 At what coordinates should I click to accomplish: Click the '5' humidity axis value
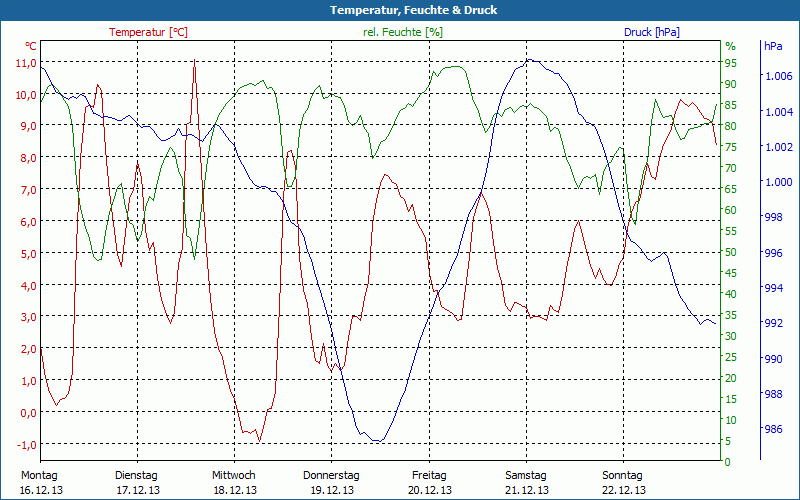point(728,441)
